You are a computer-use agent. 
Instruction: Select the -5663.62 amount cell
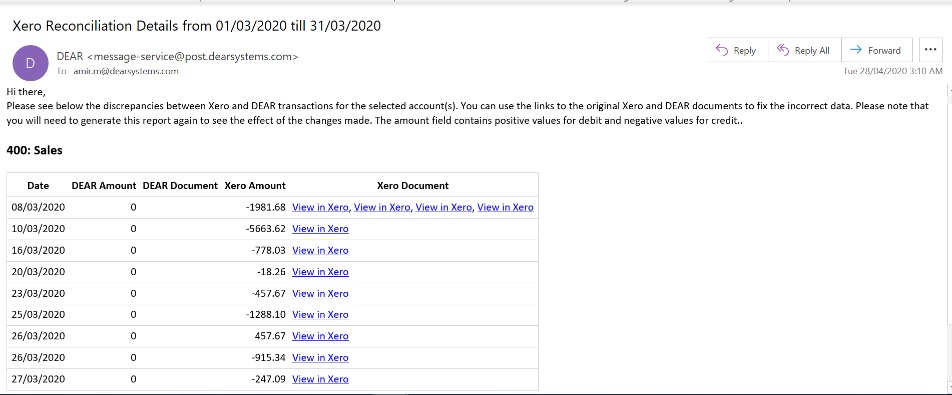click(265, 229)
